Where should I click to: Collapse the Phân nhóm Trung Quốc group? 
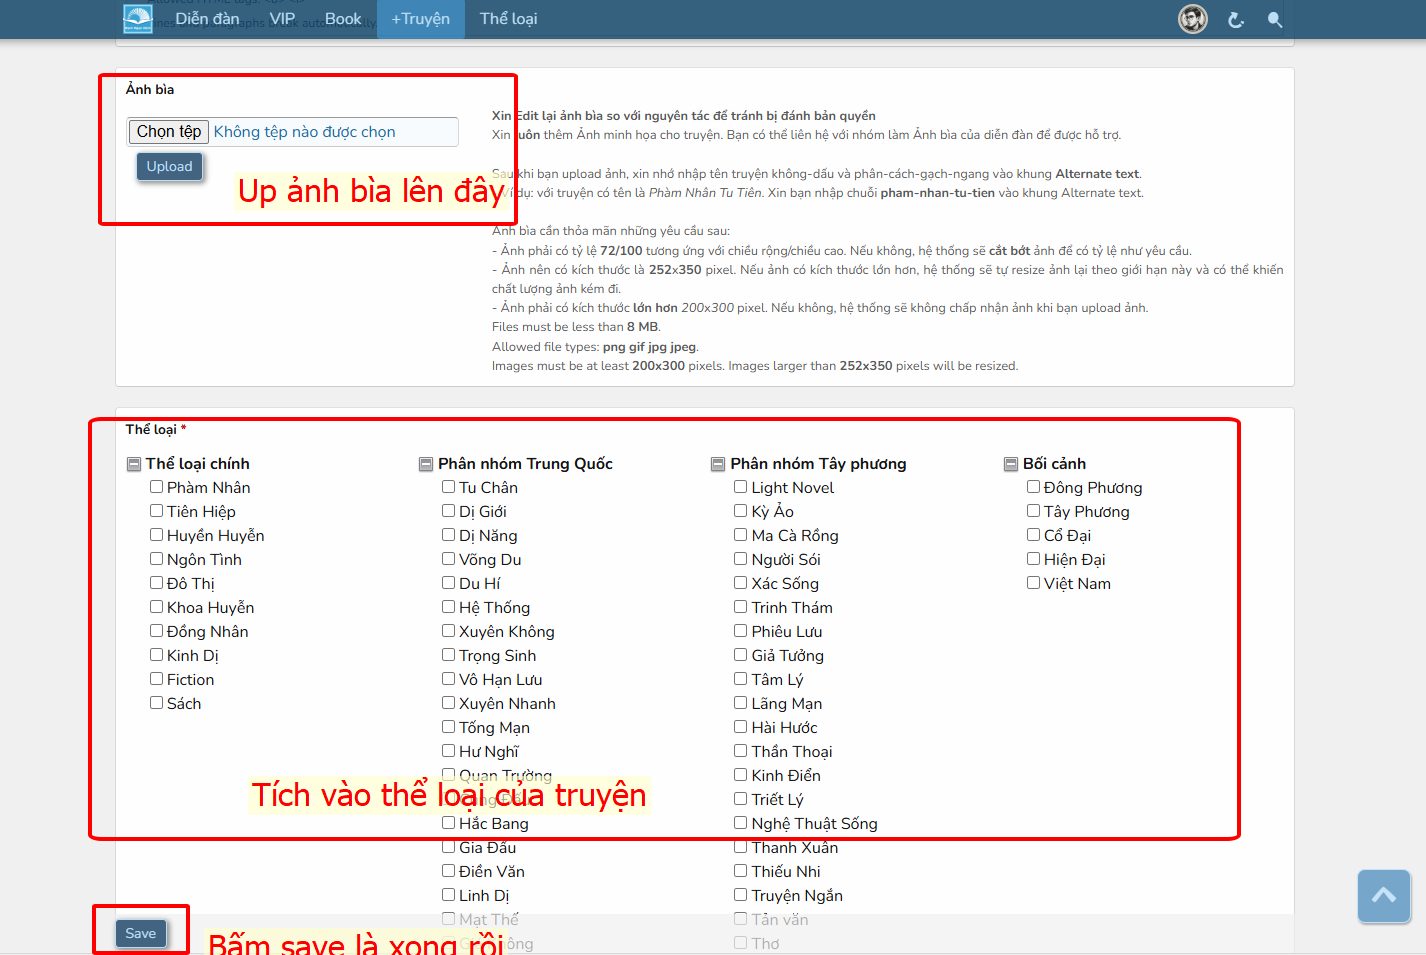click(426, 464)
